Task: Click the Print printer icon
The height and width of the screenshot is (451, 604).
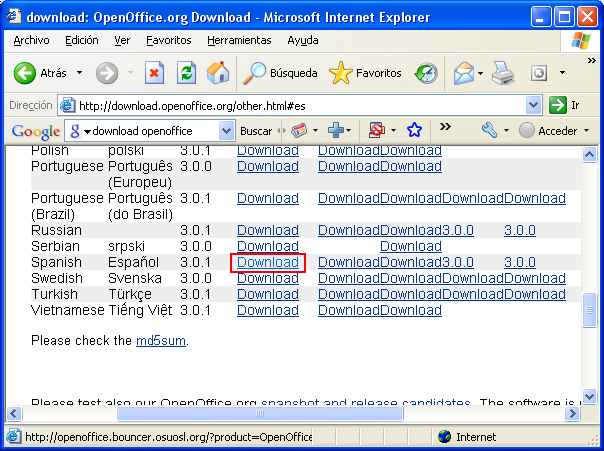Action: coord(502,73)
